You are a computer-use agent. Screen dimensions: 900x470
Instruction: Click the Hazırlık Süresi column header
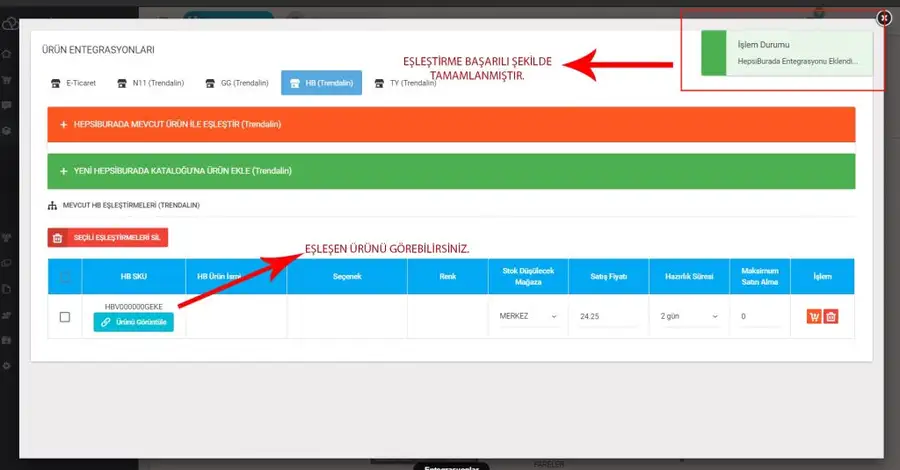tap(689, 277)
